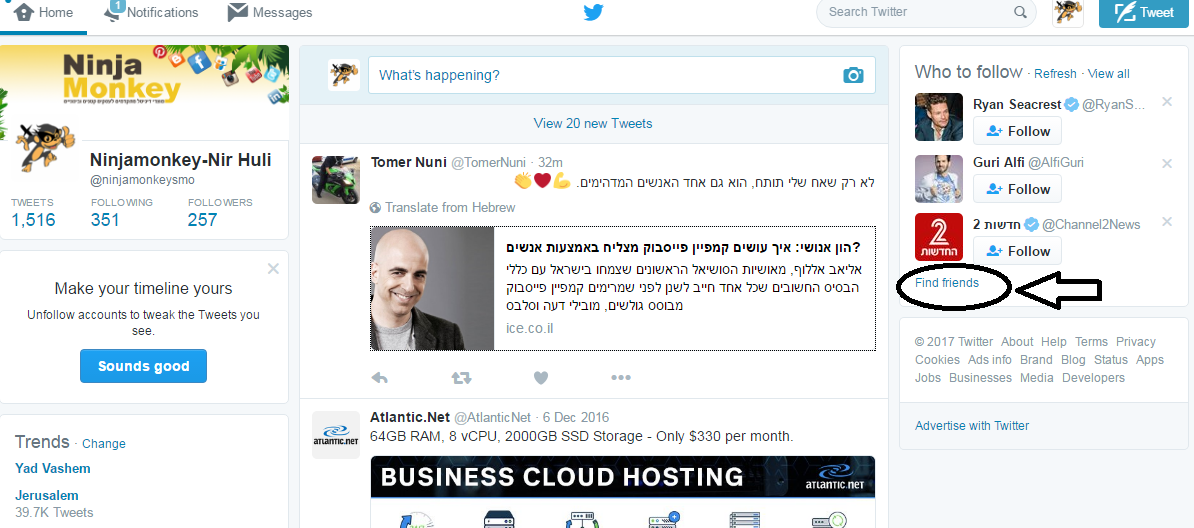Click the Sounds good button
This screenshot has width=1194, height=528.
pos(143,366)
